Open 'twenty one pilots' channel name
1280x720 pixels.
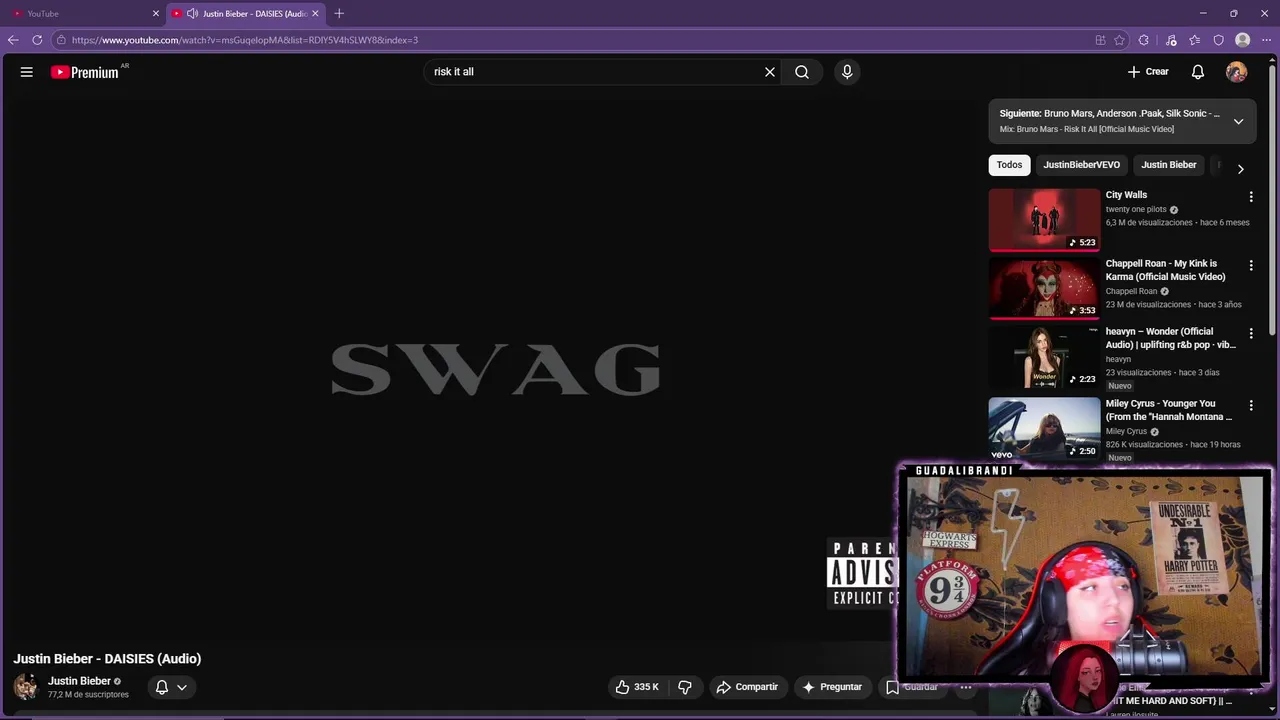tap(1136, 210)
